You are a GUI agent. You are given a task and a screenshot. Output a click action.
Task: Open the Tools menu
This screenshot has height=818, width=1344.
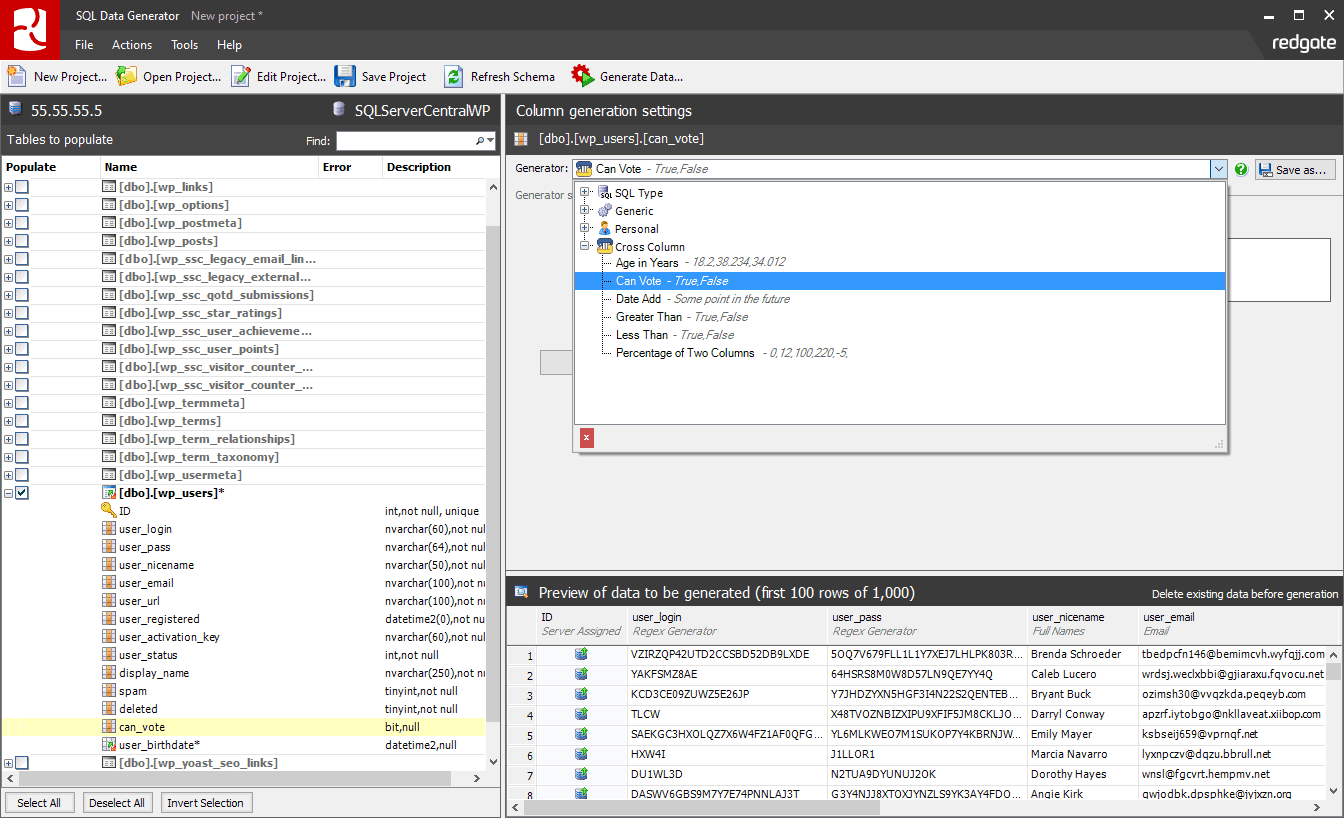tap(184, 44)
